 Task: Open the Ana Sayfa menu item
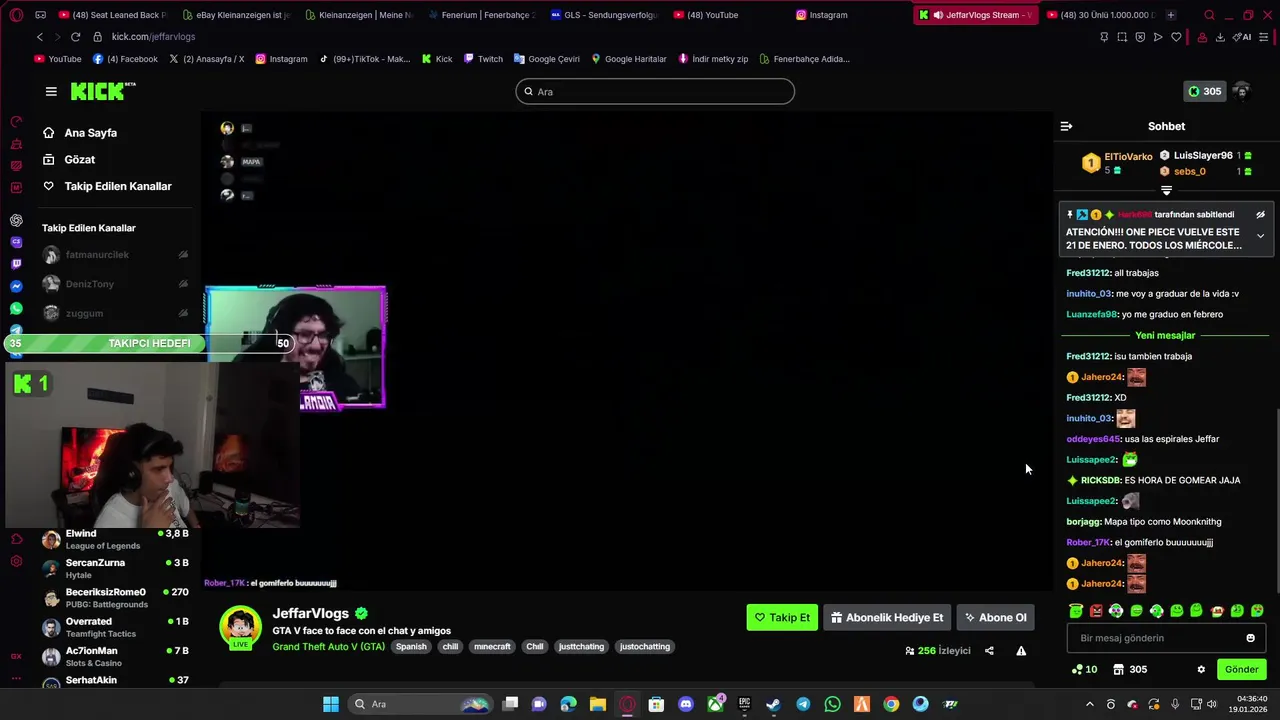click(90, 133)
